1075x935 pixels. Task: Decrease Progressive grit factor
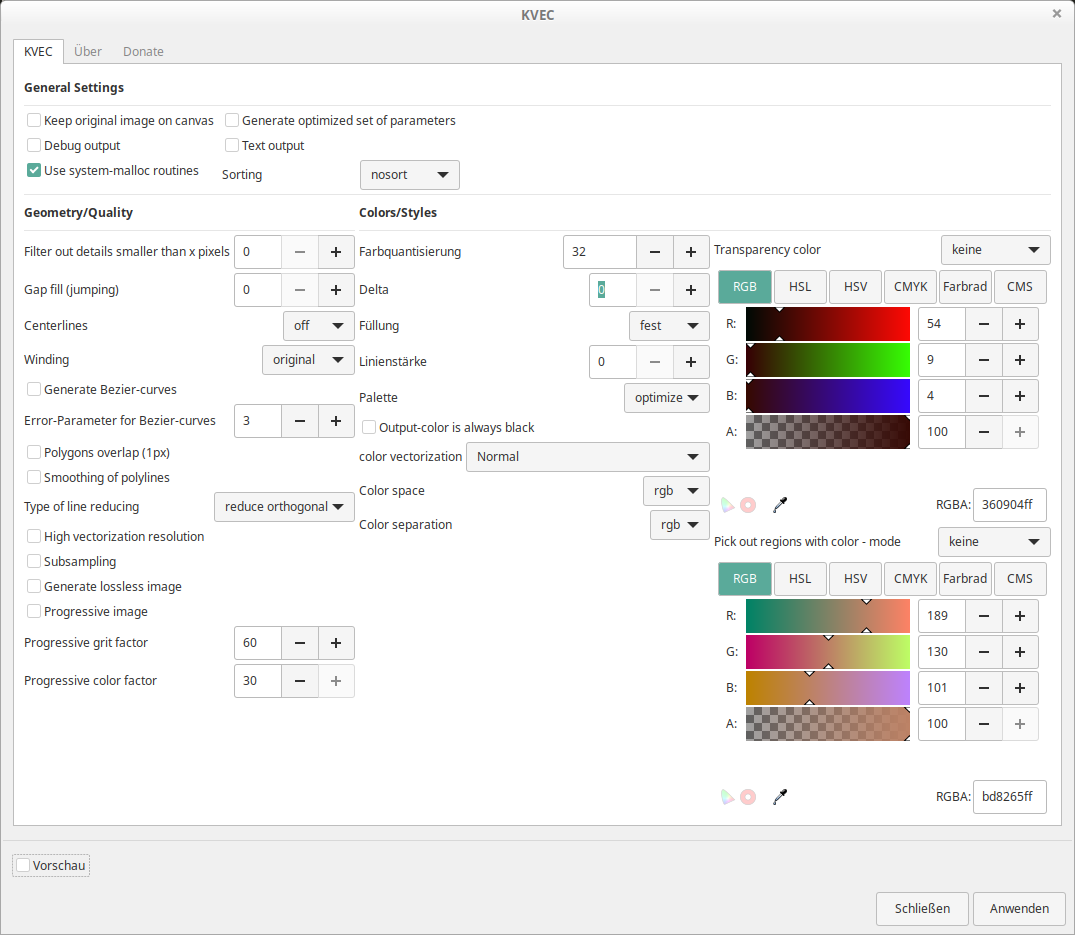(300, 643)
